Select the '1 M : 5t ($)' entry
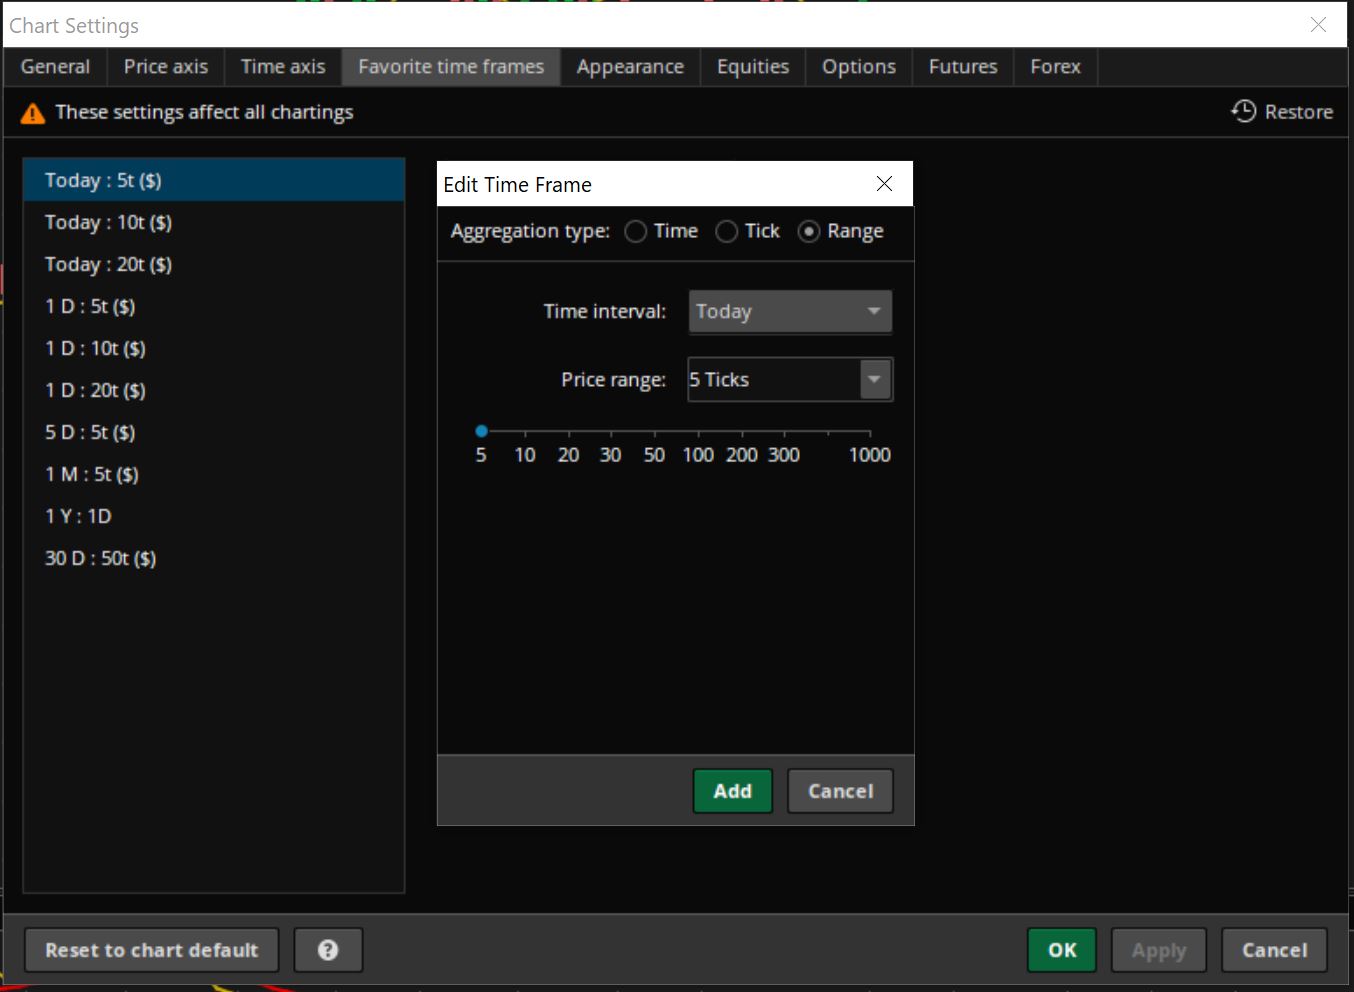Image resolution: width=1354 pixels, height=992 pixels. [x=214, y=474]
